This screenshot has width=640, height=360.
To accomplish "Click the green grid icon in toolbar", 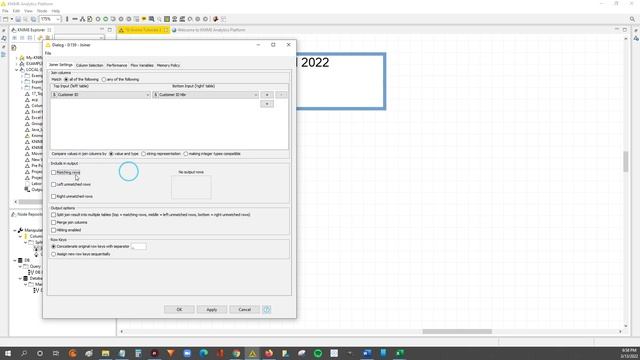I will [x=167, y=19].
